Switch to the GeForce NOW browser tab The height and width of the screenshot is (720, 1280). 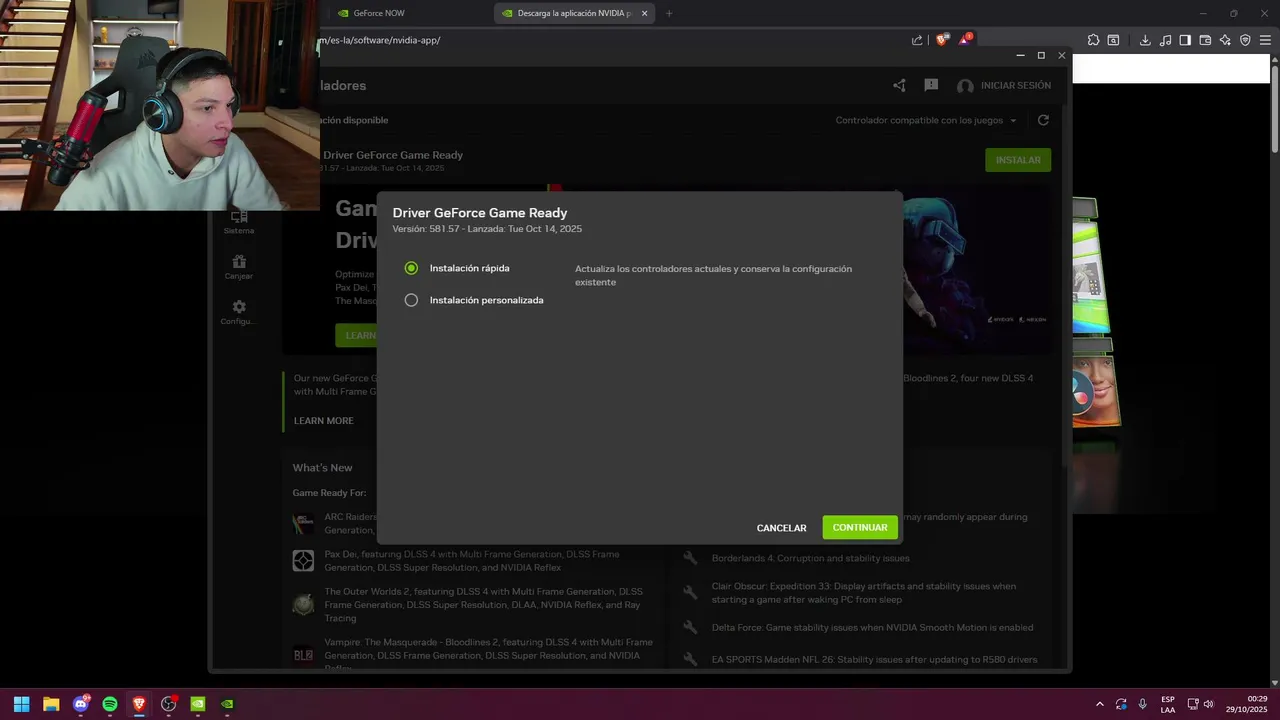[380, 14]
